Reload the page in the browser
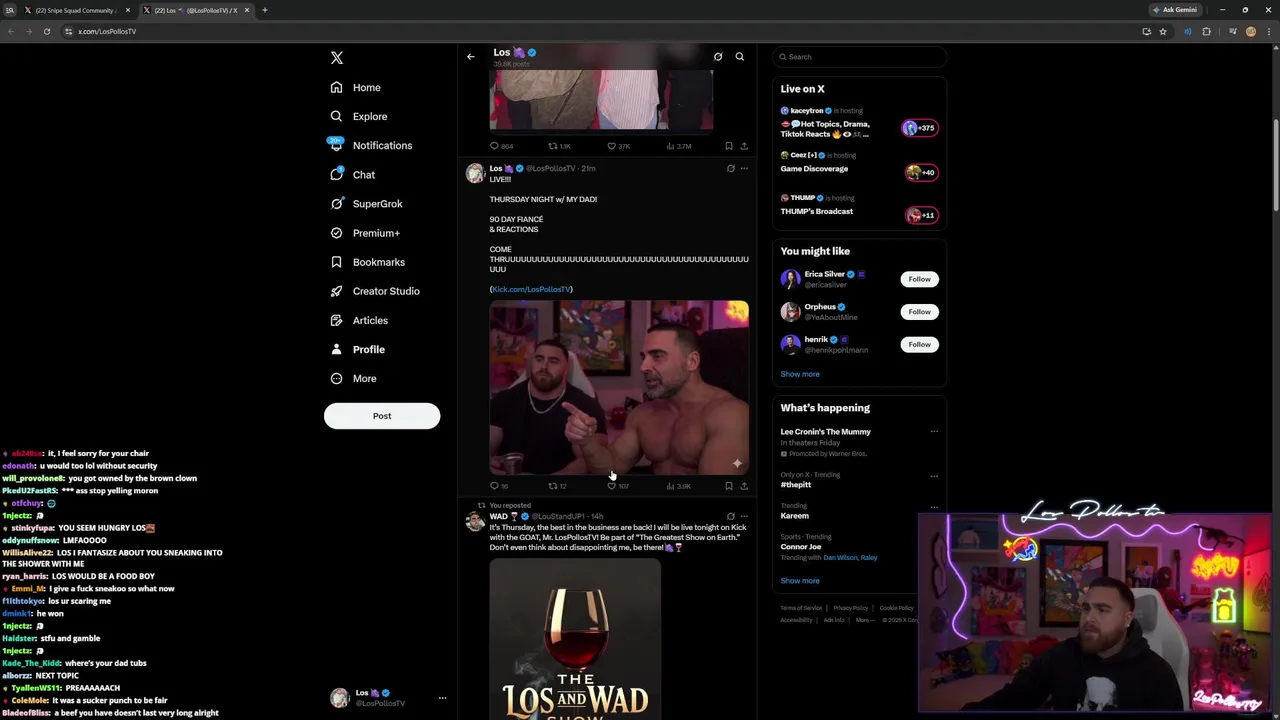Screen dimensions: 1280x720 [x=46, y=31]
